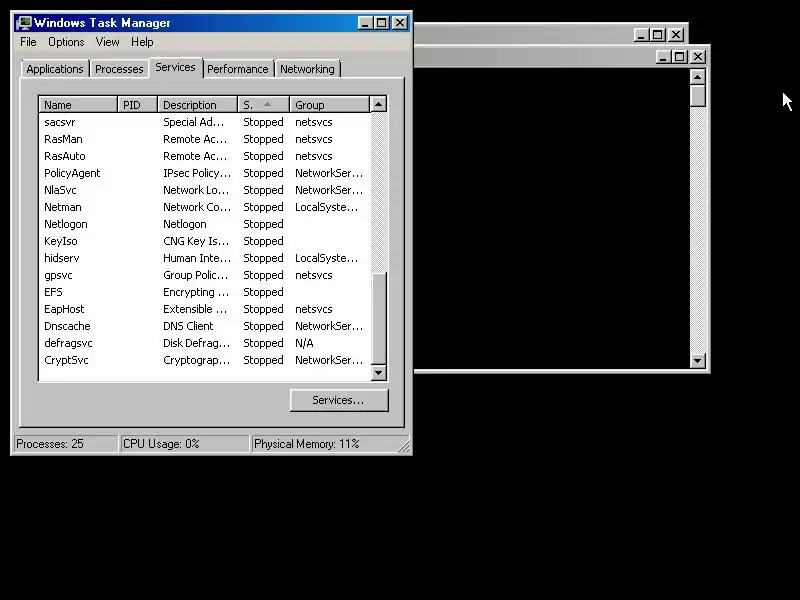800x600 pixels.
Task: Sort by the Group column header
Action: click(330, 105)
